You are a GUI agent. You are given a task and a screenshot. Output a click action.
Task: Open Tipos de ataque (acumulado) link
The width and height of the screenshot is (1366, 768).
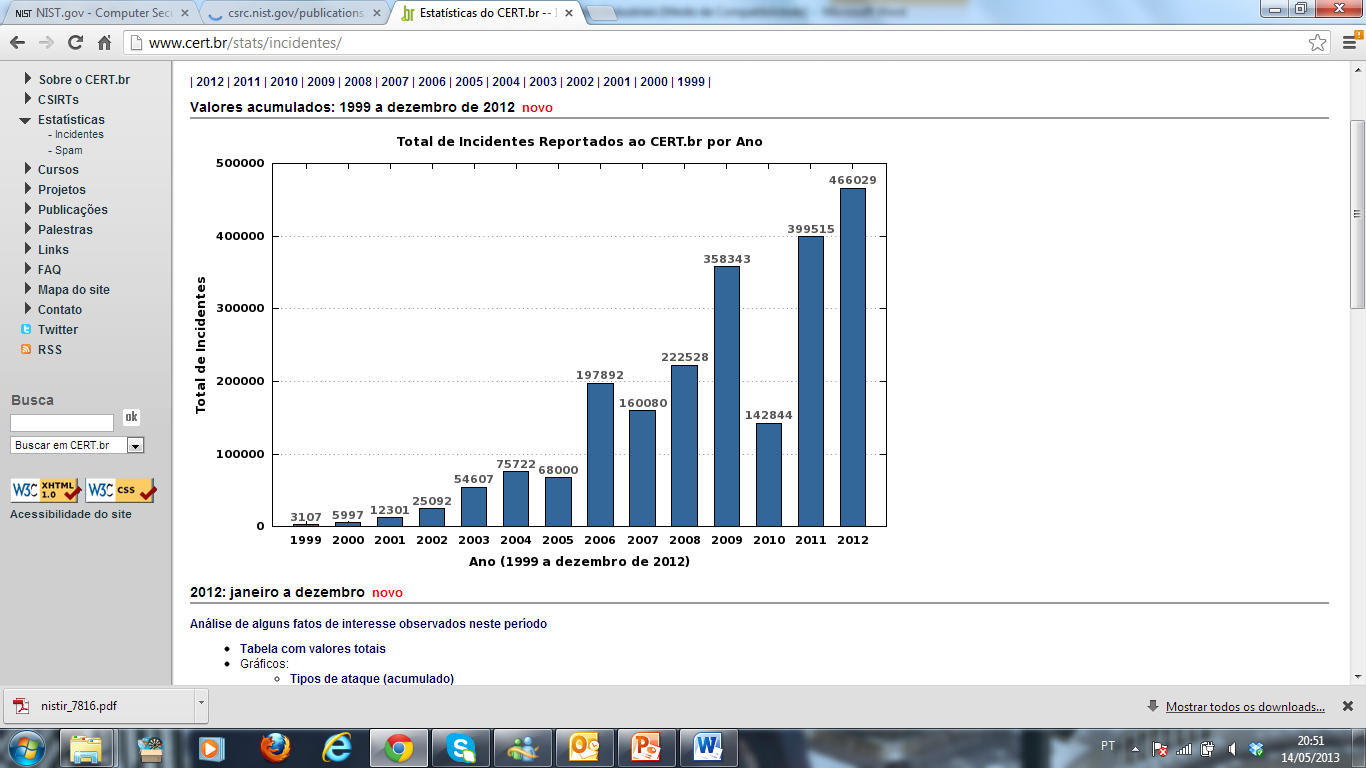(x=372, y=679)
